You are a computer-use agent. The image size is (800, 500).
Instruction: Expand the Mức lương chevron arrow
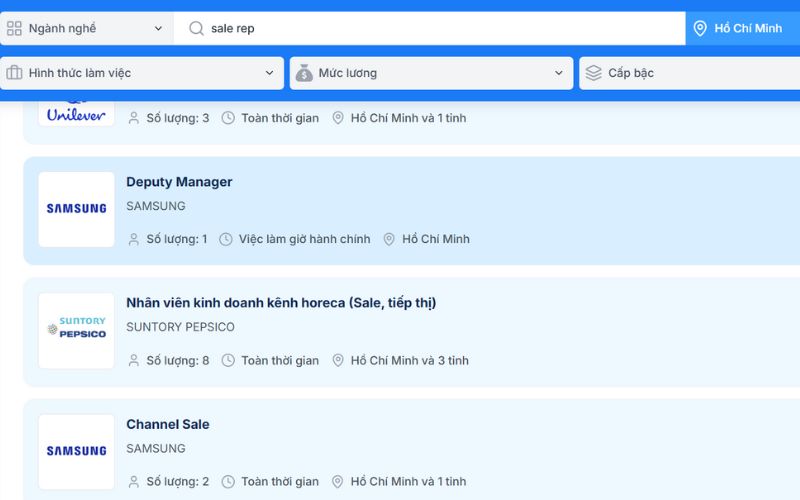(559, 73)
